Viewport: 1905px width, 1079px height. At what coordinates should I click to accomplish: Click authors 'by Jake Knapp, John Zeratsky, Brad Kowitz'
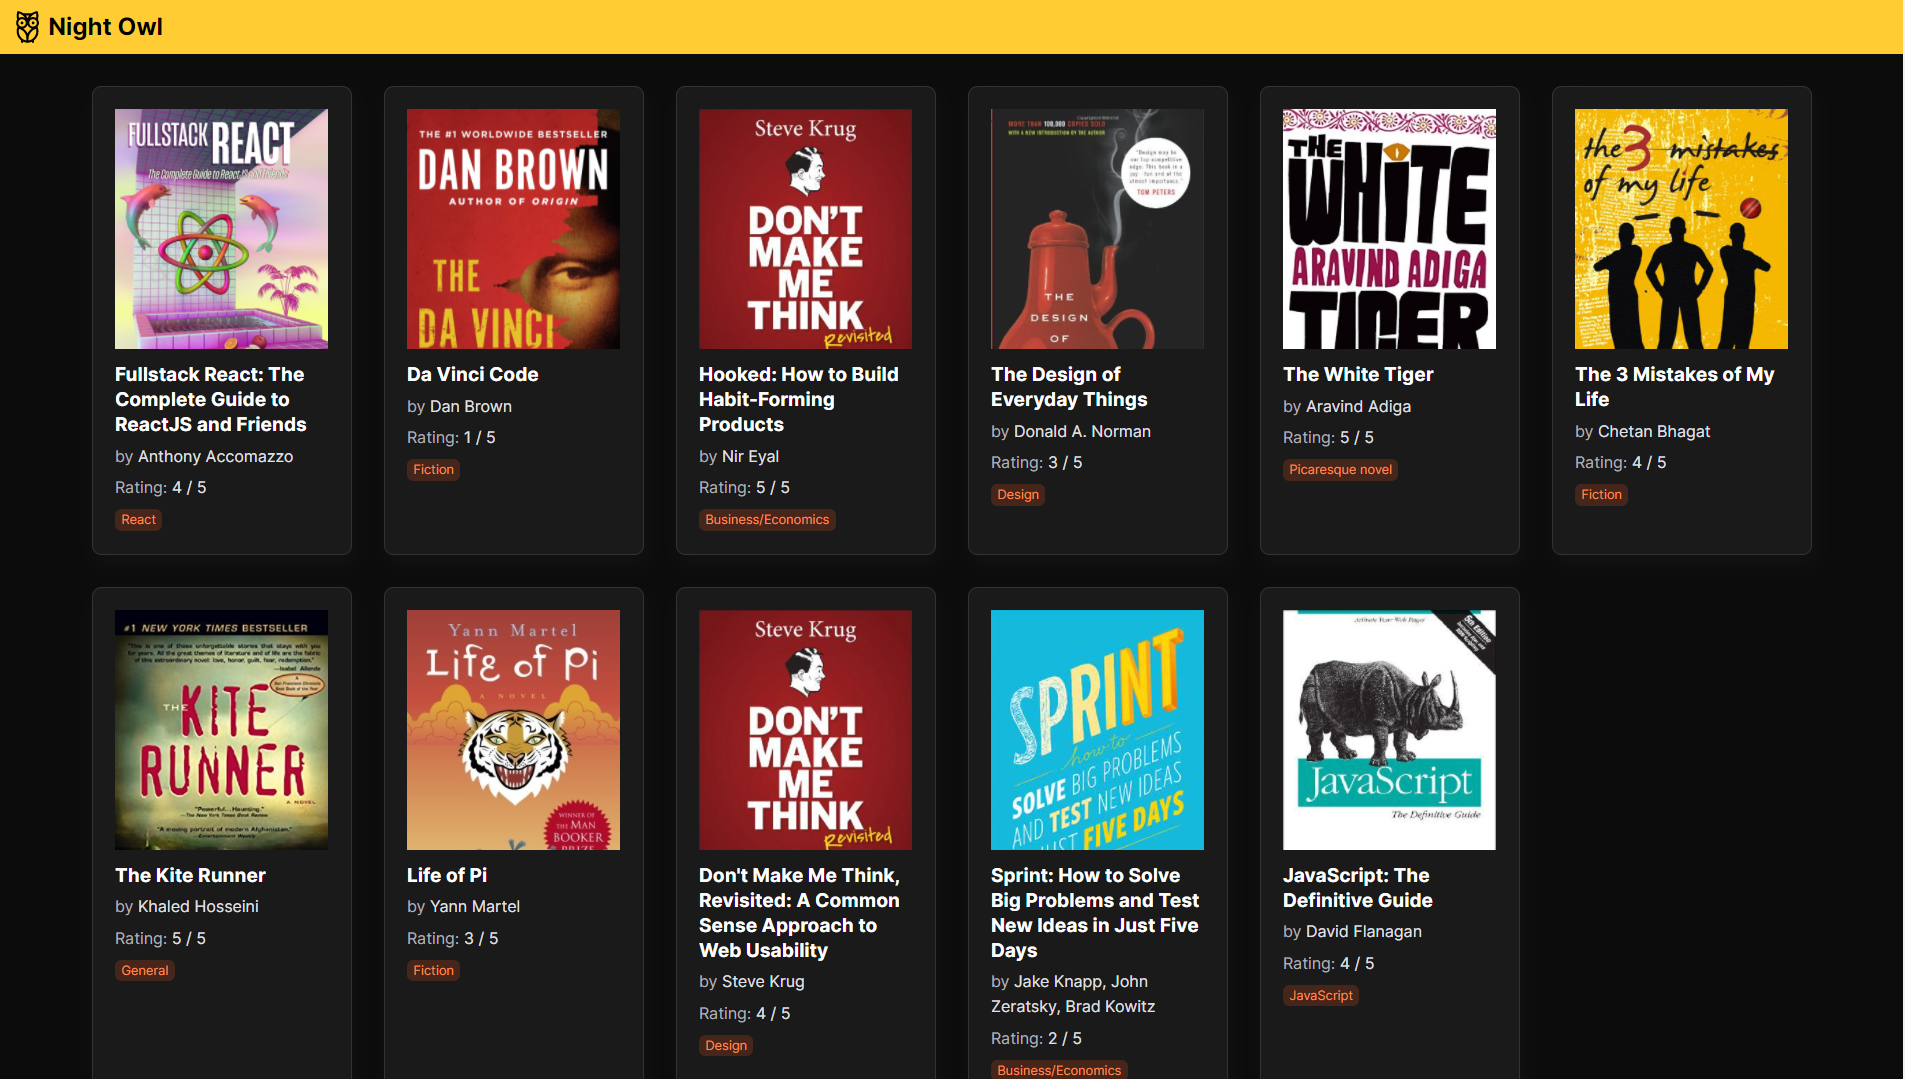click(1073, 995)
